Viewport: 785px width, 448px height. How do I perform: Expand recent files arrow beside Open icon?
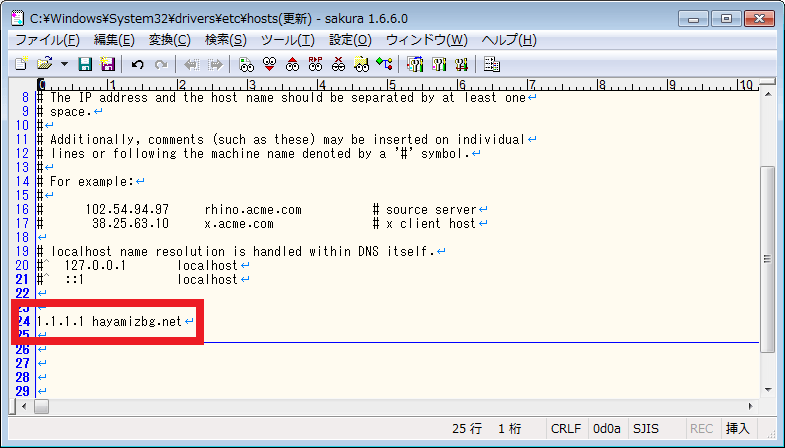coord(64,64)
